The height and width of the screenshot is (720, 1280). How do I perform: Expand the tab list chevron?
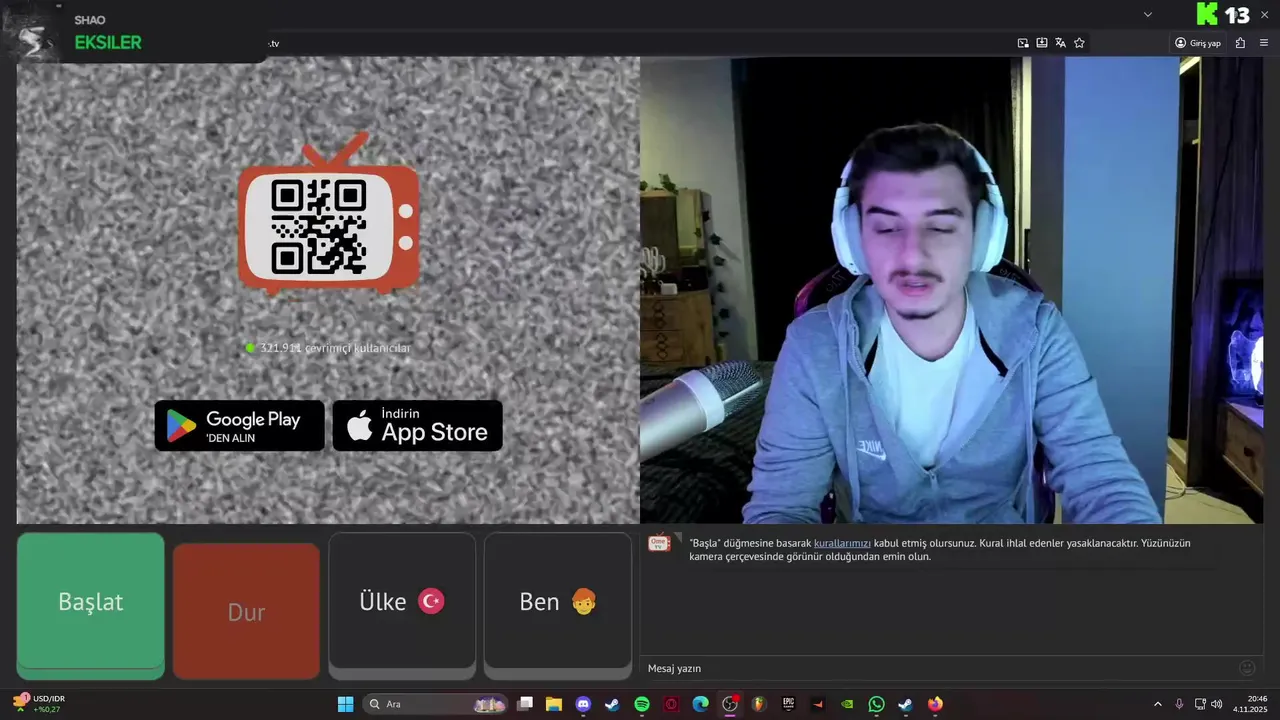point(1148,14)
